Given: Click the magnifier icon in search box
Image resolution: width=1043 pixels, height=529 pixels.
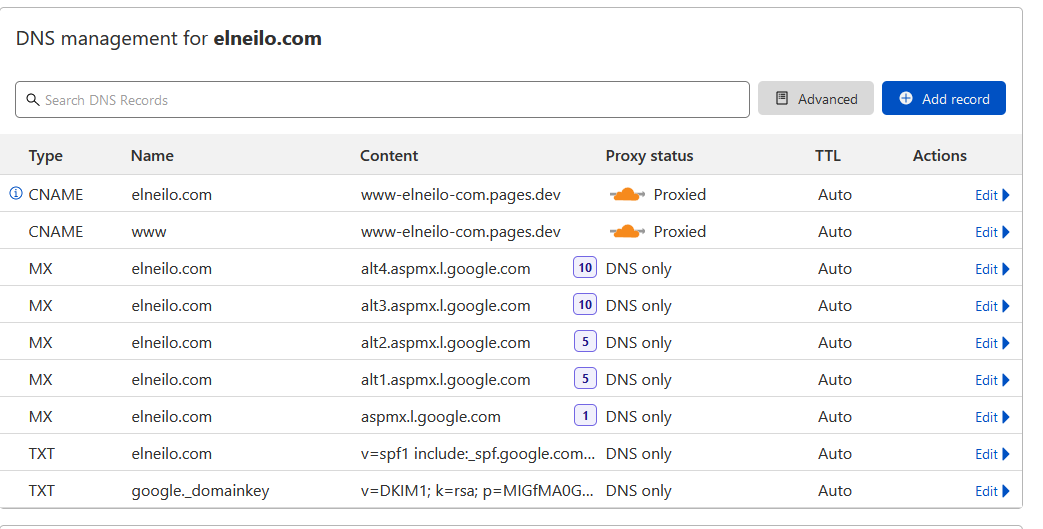Looking at the screenshot, I should tap(32, 100).
